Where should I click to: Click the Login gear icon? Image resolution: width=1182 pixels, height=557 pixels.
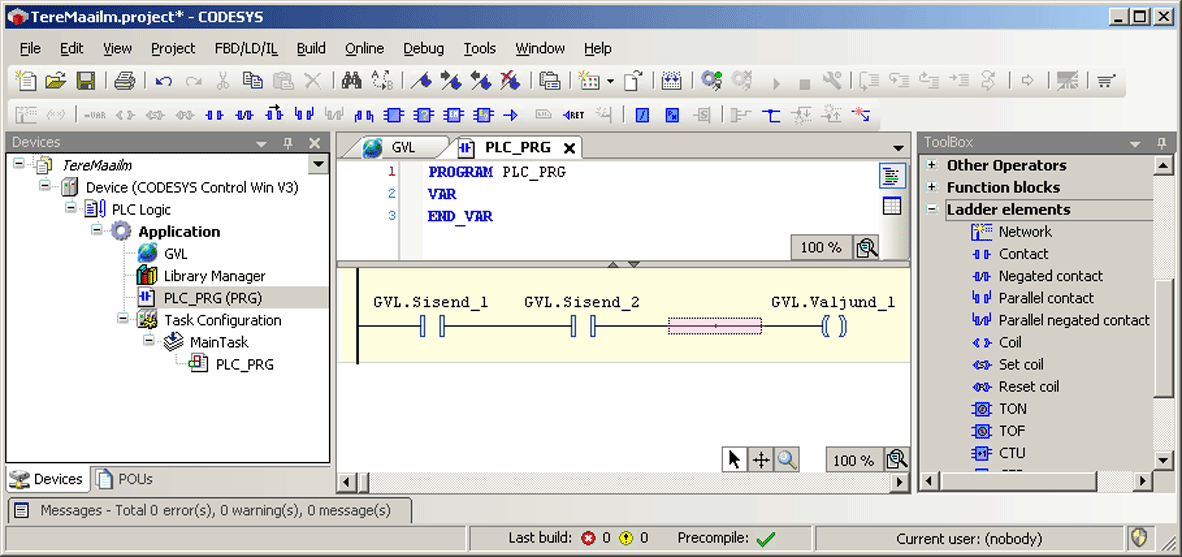[x=711, y=80]
